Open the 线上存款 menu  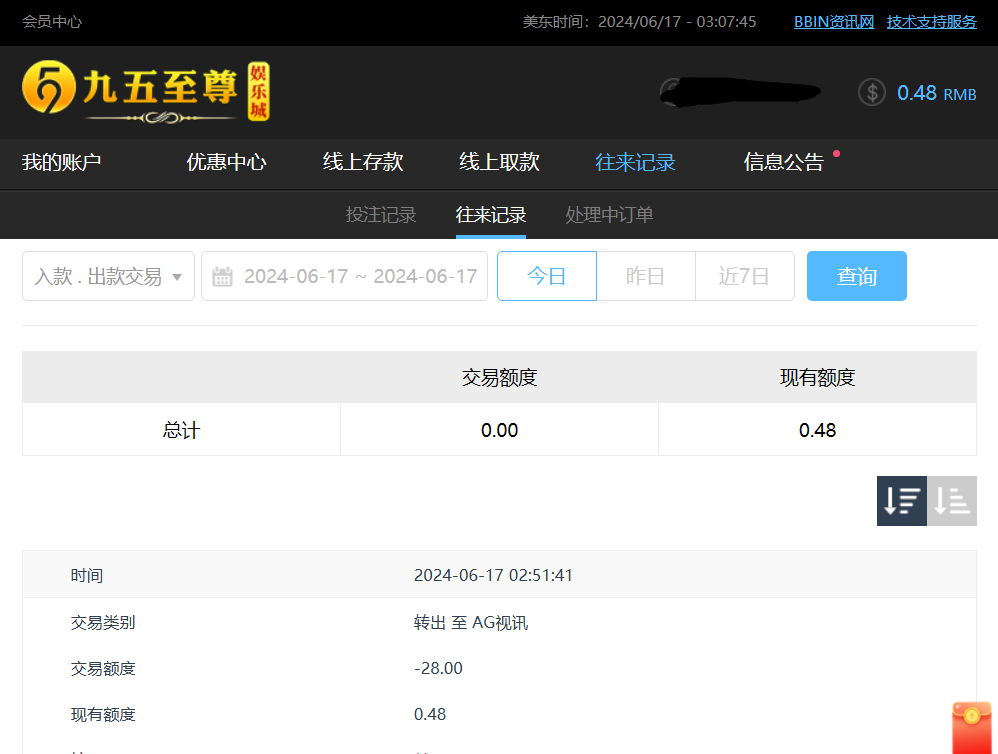tap(363, 162)
